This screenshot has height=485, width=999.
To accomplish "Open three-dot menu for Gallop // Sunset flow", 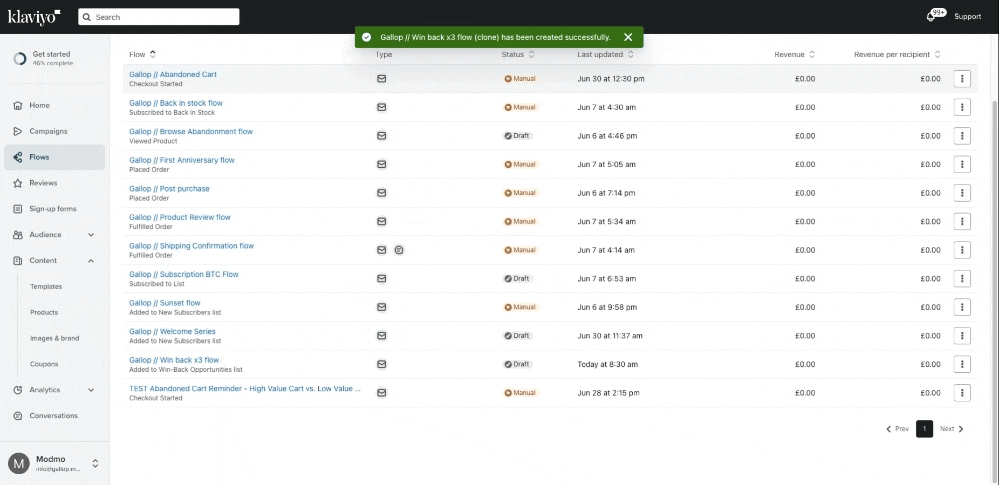I will click(x=962, y=307).
